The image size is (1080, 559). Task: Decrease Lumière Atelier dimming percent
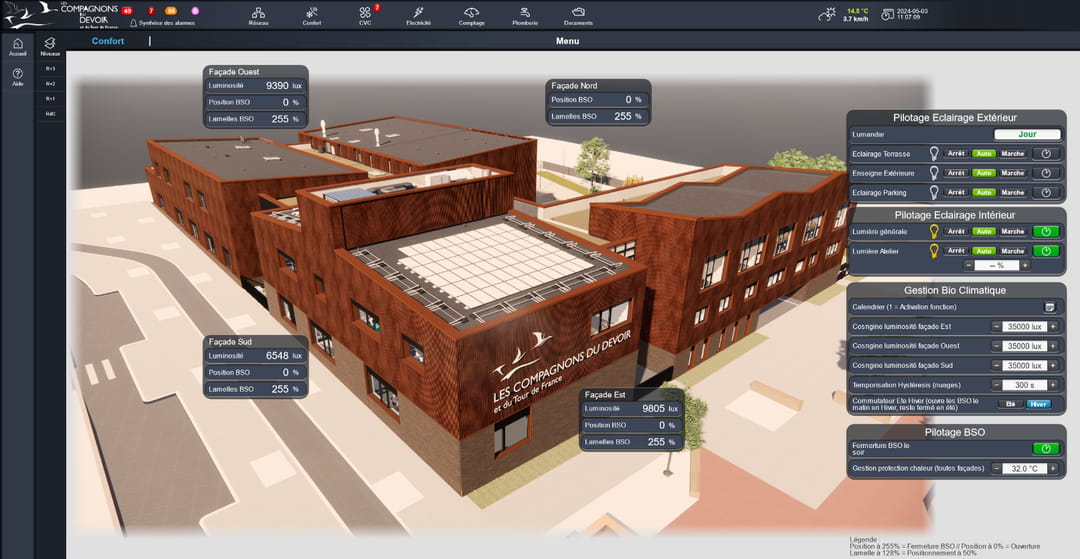click(x=968, y=265)
